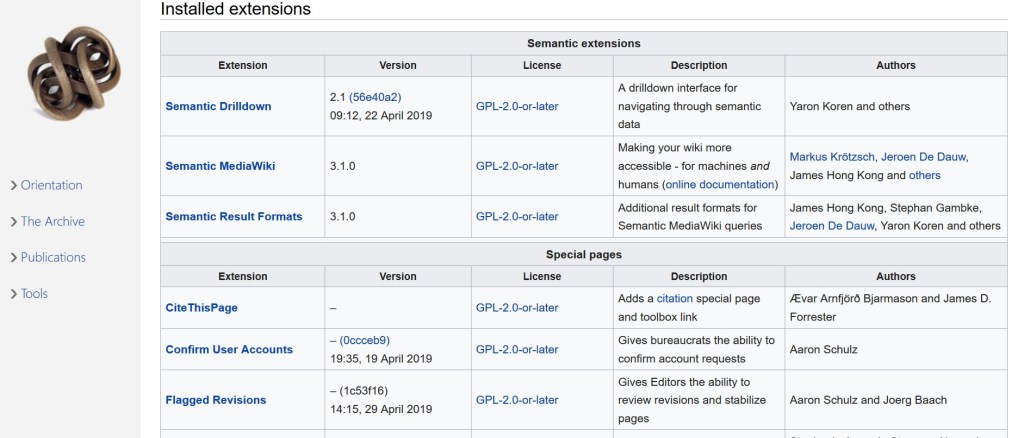Screen dimensions: 1024x438
Task: Click the 0ccceb9 commit hash link
Action: [x=364, y=340]
